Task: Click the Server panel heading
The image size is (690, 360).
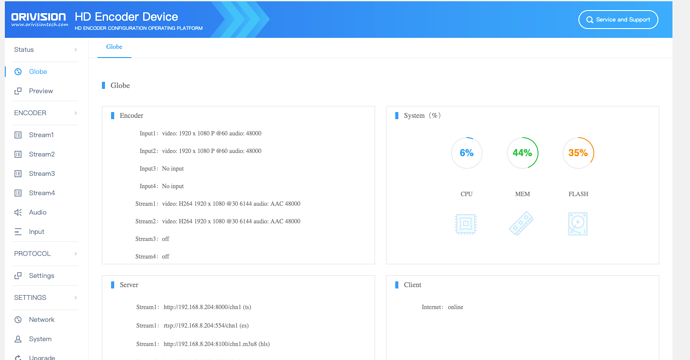Action: pos(128,285)
